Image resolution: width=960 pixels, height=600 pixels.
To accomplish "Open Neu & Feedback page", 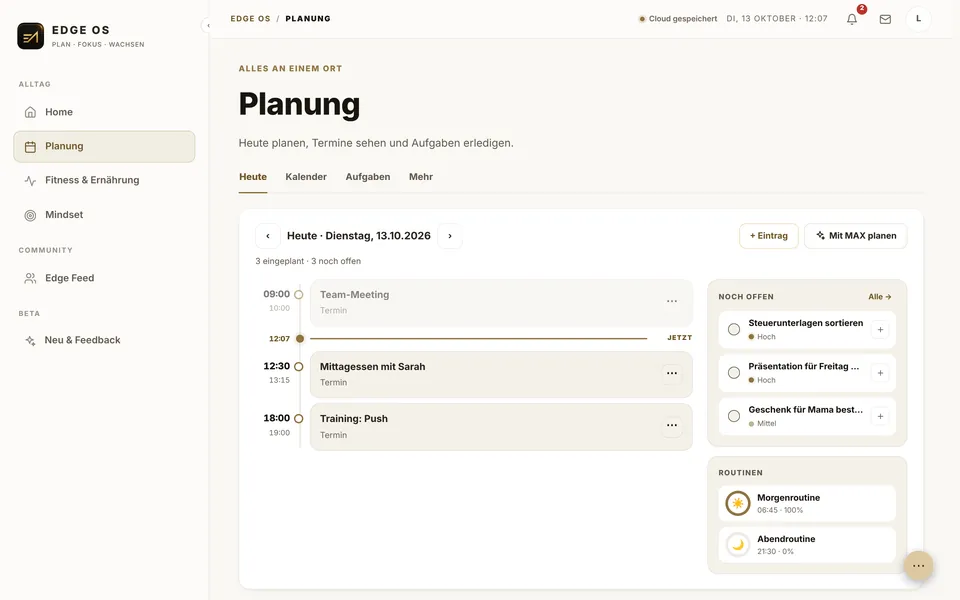I will coord(104,340).
